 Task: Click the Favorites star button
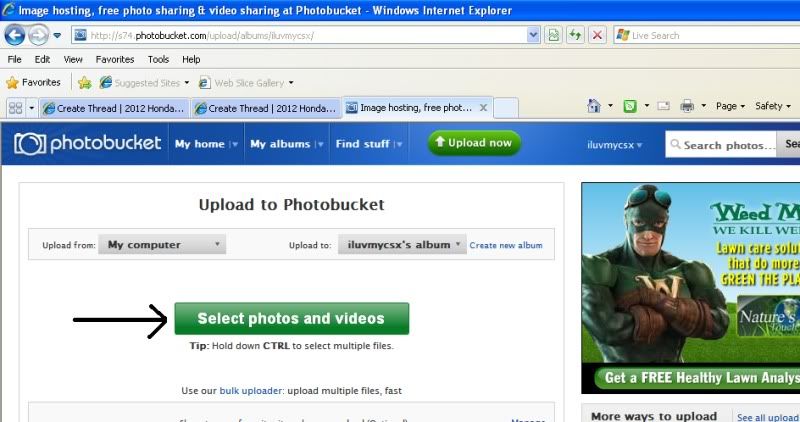(34, 82)
